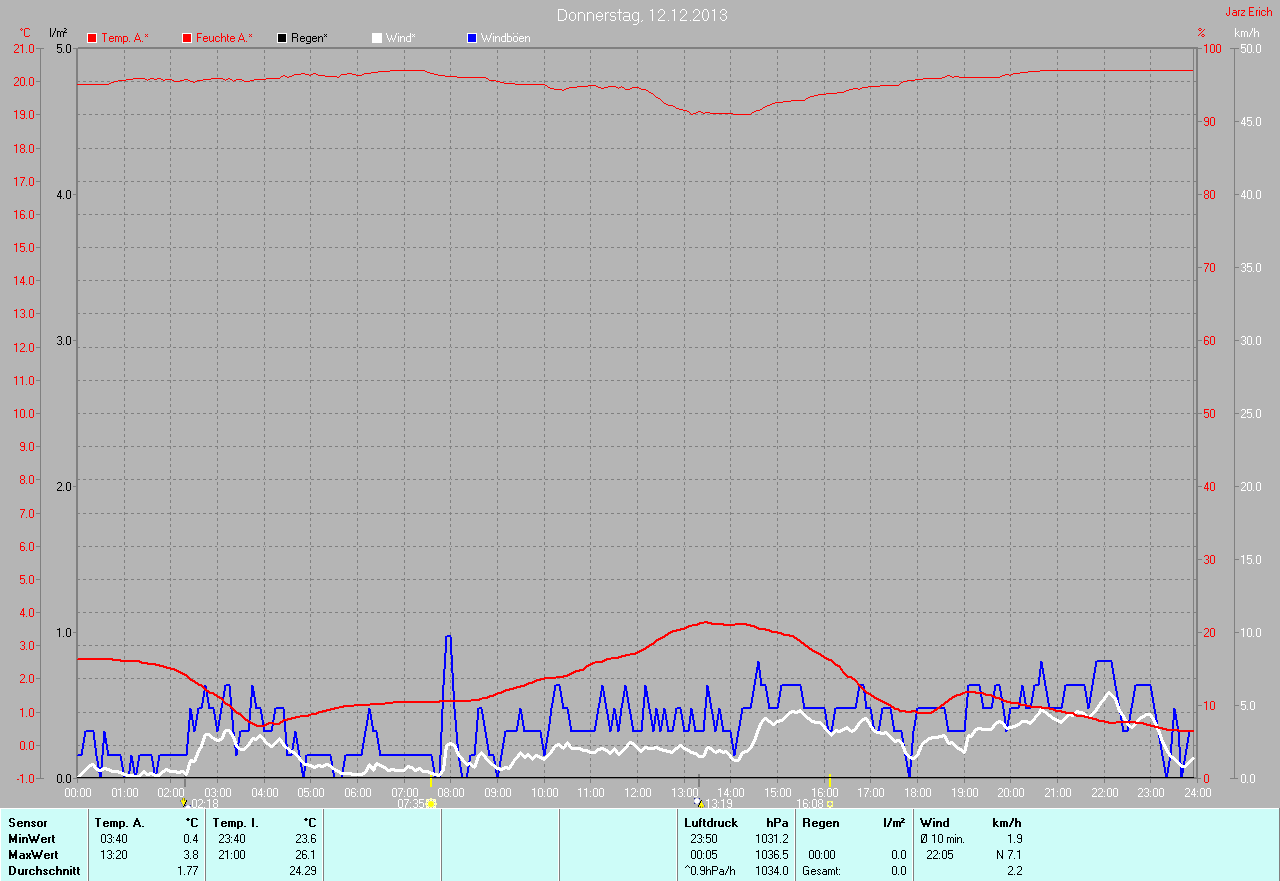Click the 24:00 time axis label
The image size is (1280, 881).
[x=1196, y=793]
